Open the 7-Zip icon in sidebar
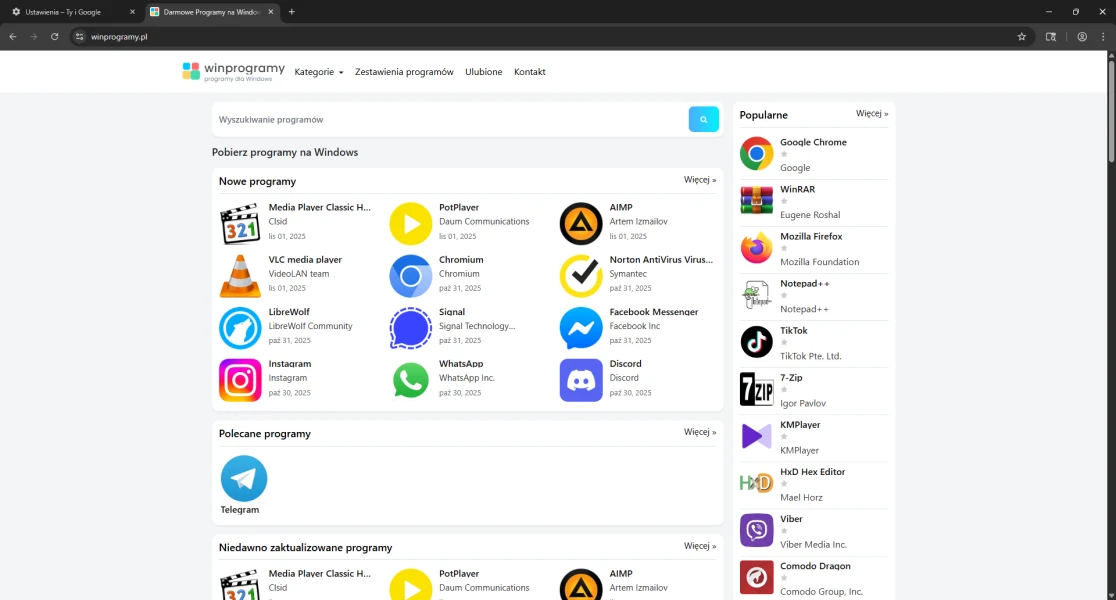Viewport: 1116px width, 600px height. coord(756,389)
